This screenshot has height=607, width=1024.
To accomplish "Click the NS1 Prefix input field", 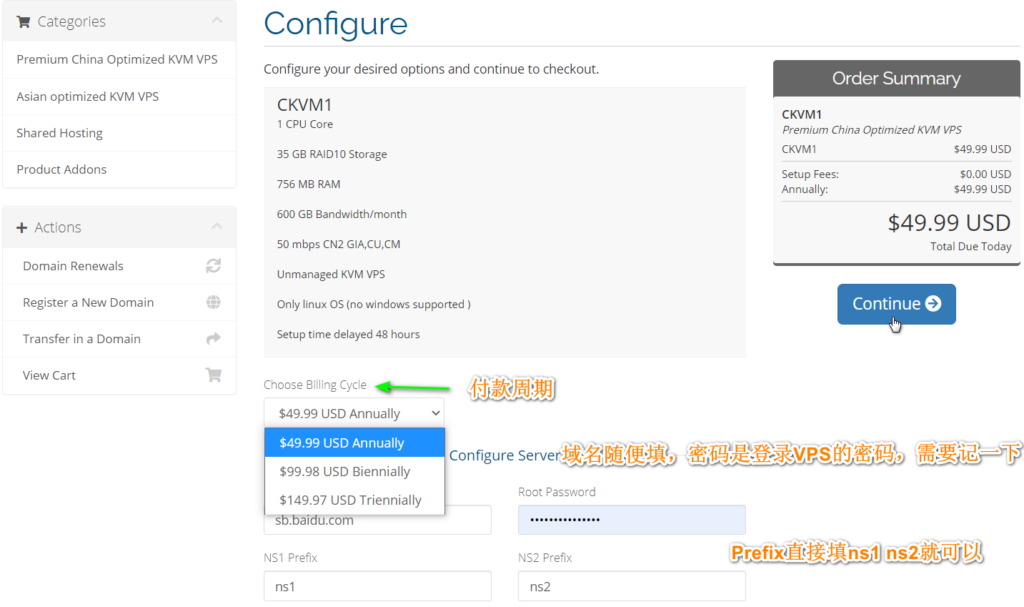I will point(377,586).
